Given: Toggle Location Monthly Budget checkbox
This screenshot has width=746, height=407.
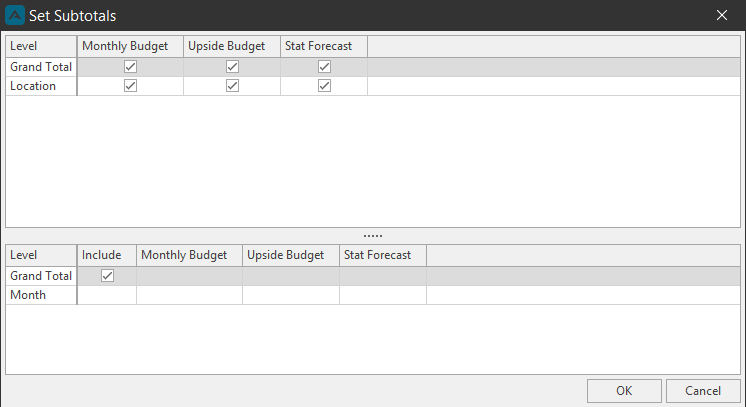Looking at the screenshot, I should pyautogui.click(x=130, y=86).
